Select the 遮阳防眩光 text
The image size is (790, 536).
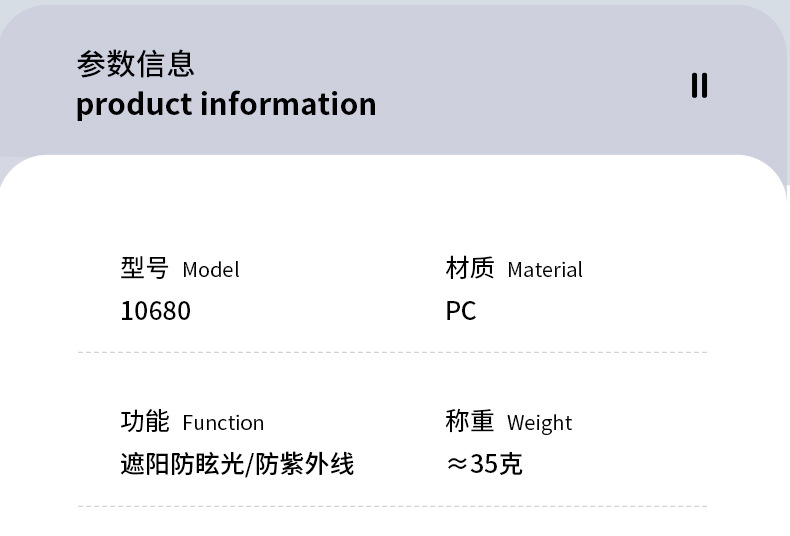click(x=183, y=464)
